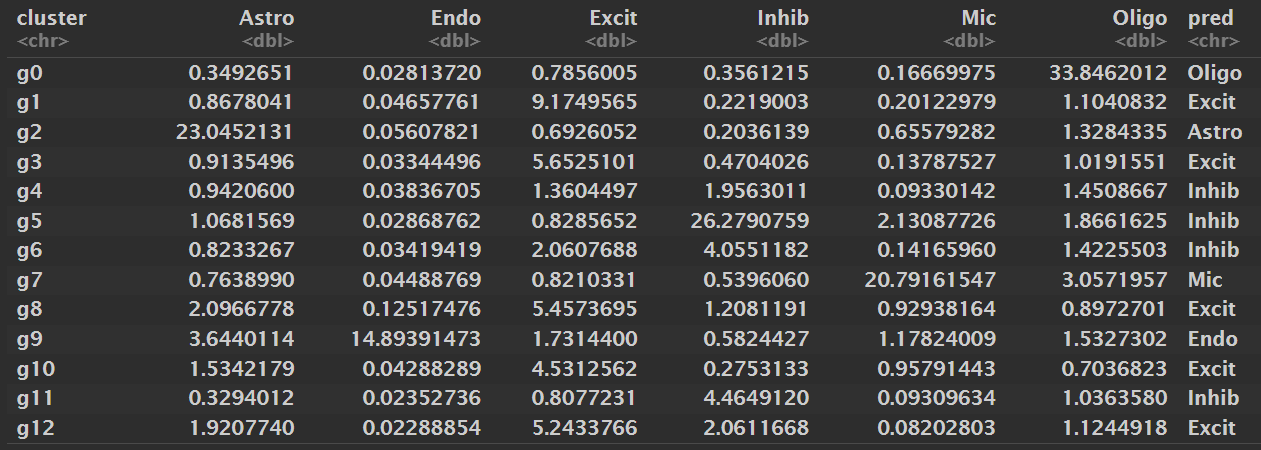Click the Oligo column header
The height and width of the screenshot is (450, 1261).
click(x=1139, y=18)
